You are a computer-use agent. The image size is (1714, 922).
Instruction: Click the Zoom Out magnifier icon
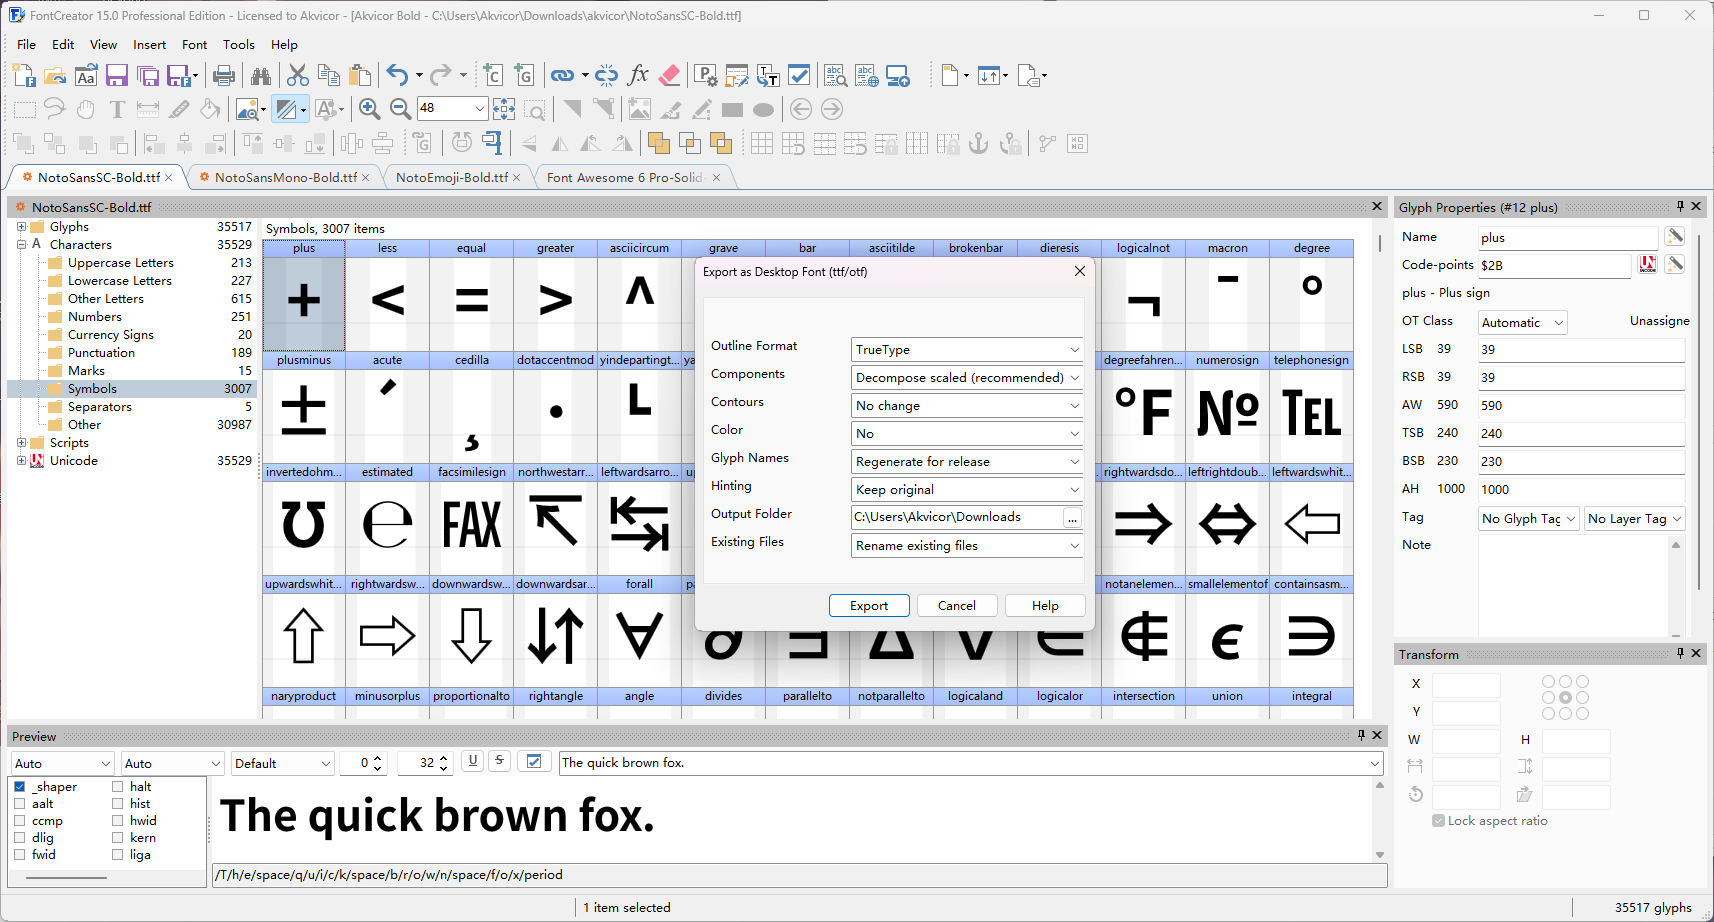point(400,109)
